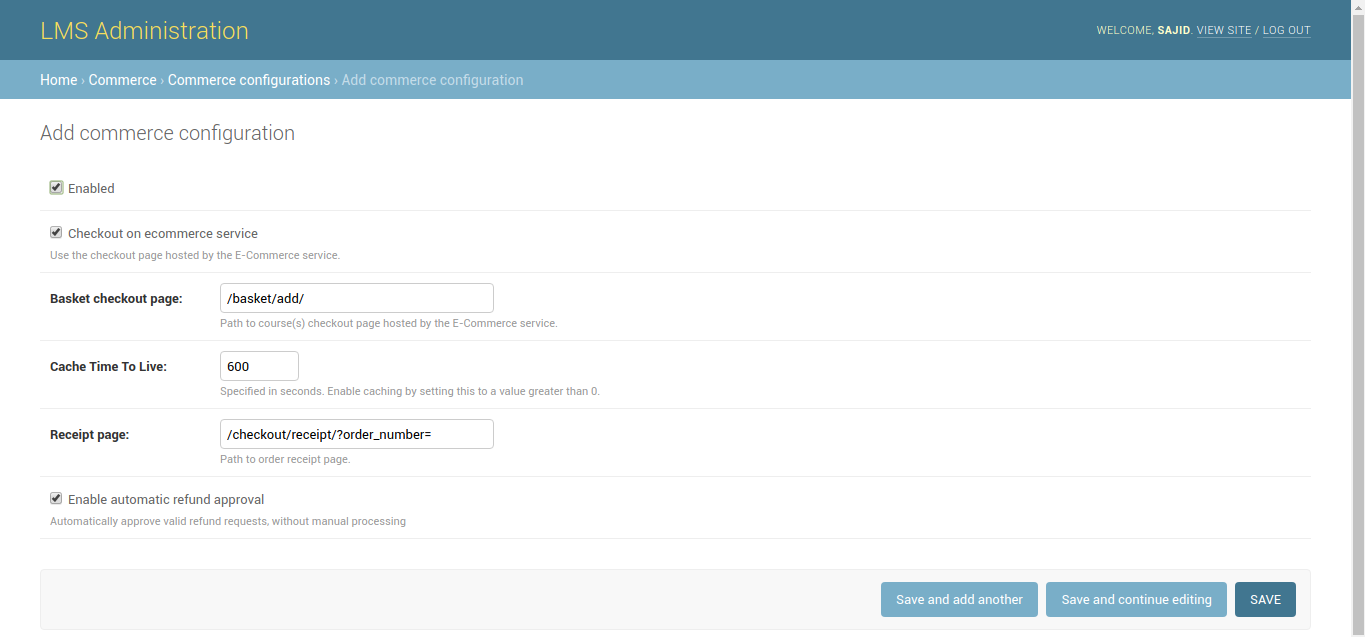Image resolution: width=1365 pixels, height=637 pixels.
Task: Navigate to Commerce via breadcrumb
Action: click(x=121, y=79)
